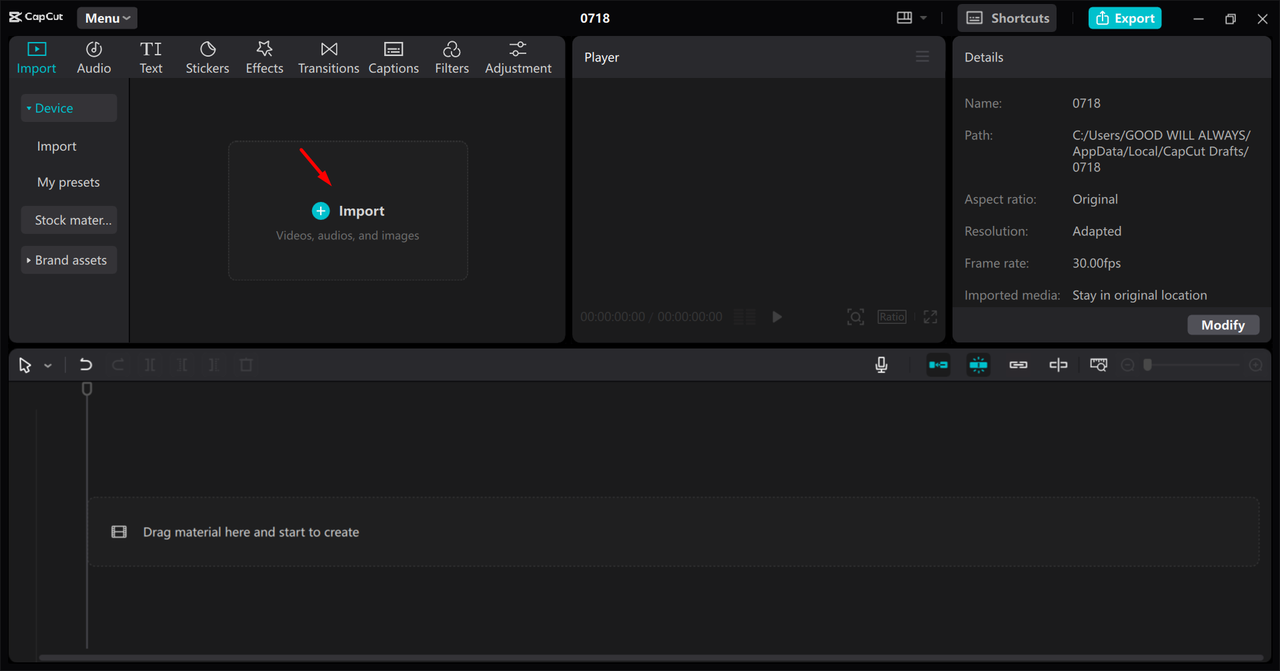1280x671 pixels.
Task: Click the project title 0718
Action: [595, 18]
